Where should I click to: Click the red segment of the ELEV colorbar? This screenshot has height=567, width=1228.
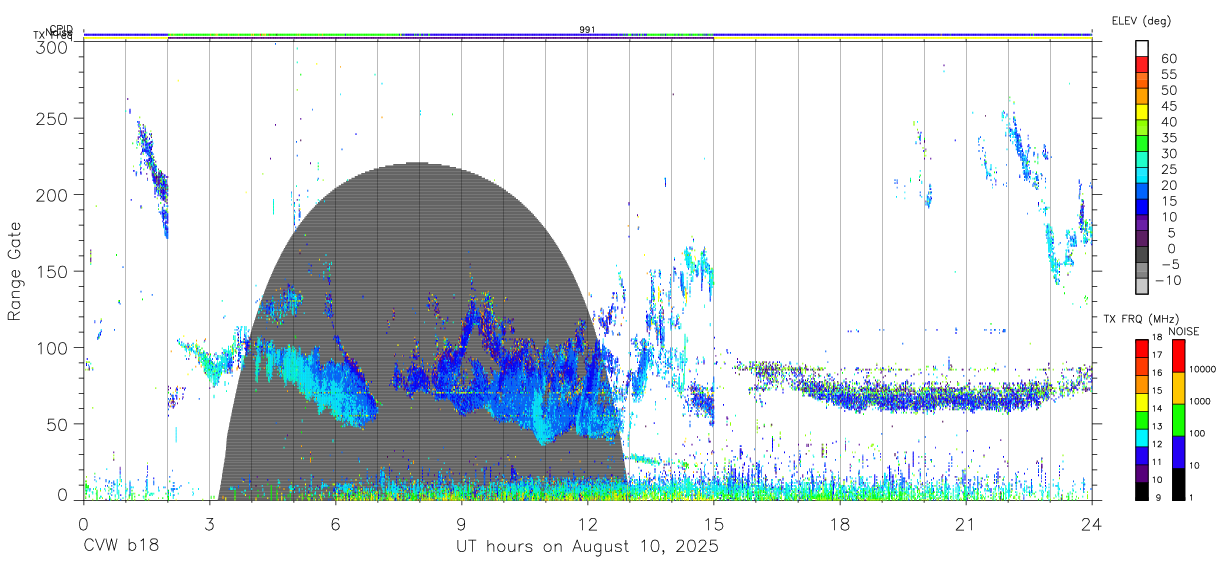[x=1142, y=65]
